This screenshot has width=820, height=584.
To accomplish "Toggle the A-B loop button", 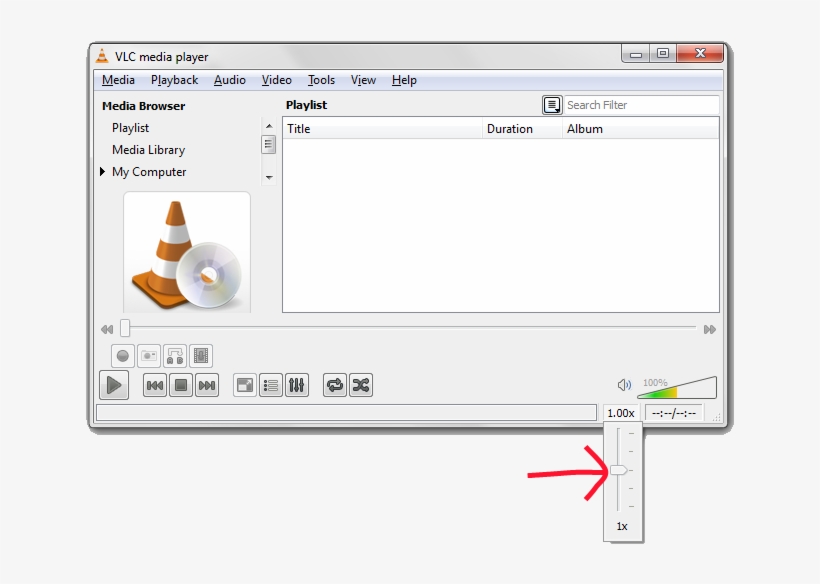I will click(175, 356).
